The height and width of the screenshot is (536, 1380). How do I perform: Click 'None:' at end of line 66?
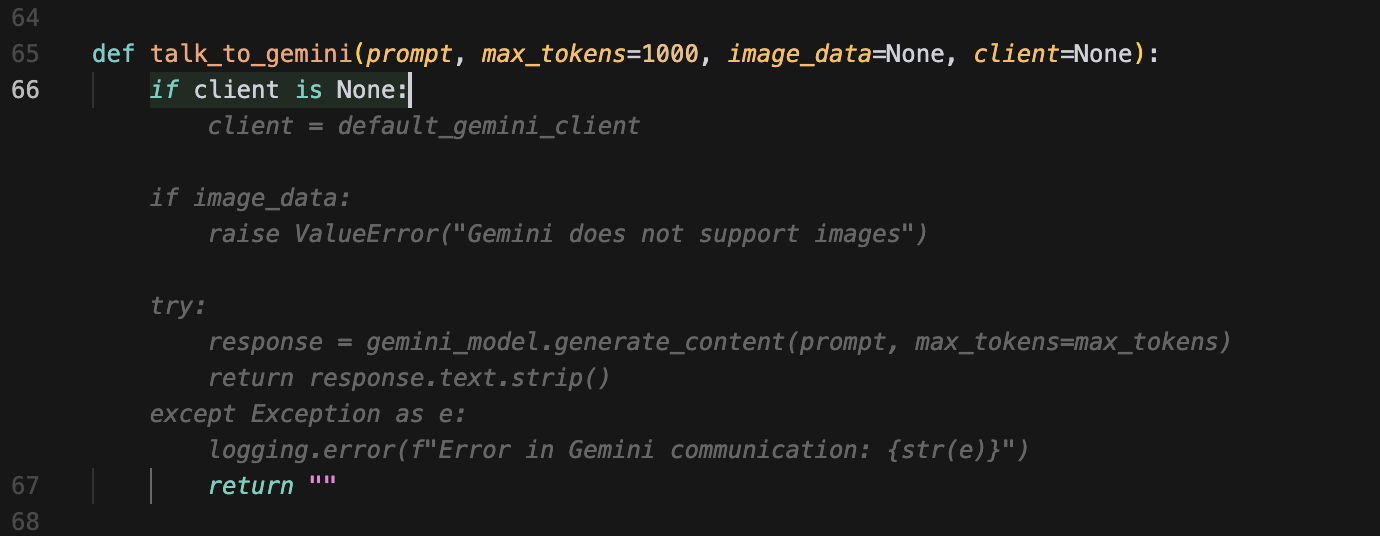coord(373,90)
